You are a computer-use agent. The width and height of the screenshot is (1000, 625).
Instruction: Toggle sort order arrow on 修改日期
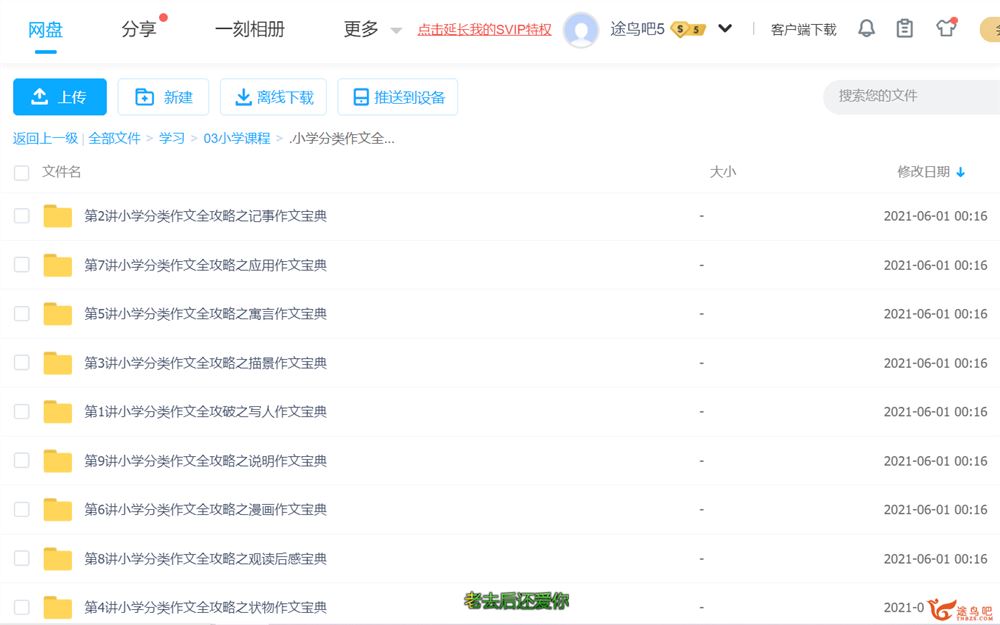pyautogui.click(x=961, y=172)
